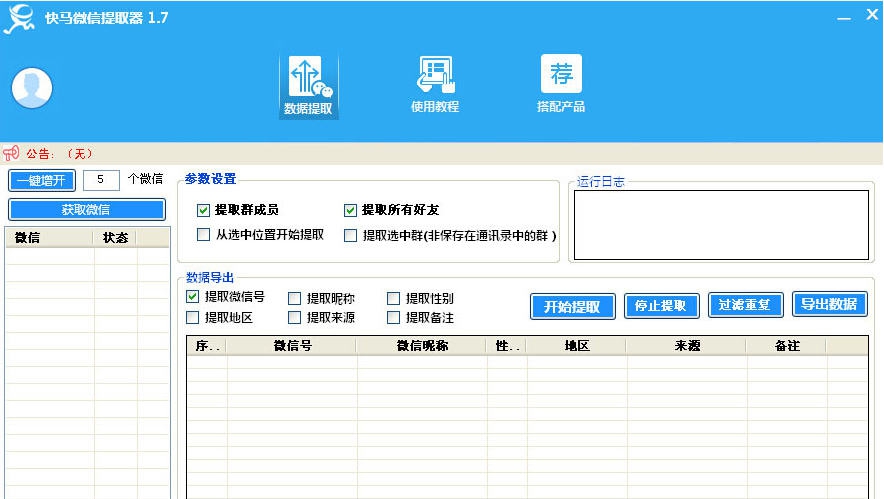Screen dimensions: 884x499
Task: Uncheck 提取所有好友 checkbox
Action: pos(350,210)
